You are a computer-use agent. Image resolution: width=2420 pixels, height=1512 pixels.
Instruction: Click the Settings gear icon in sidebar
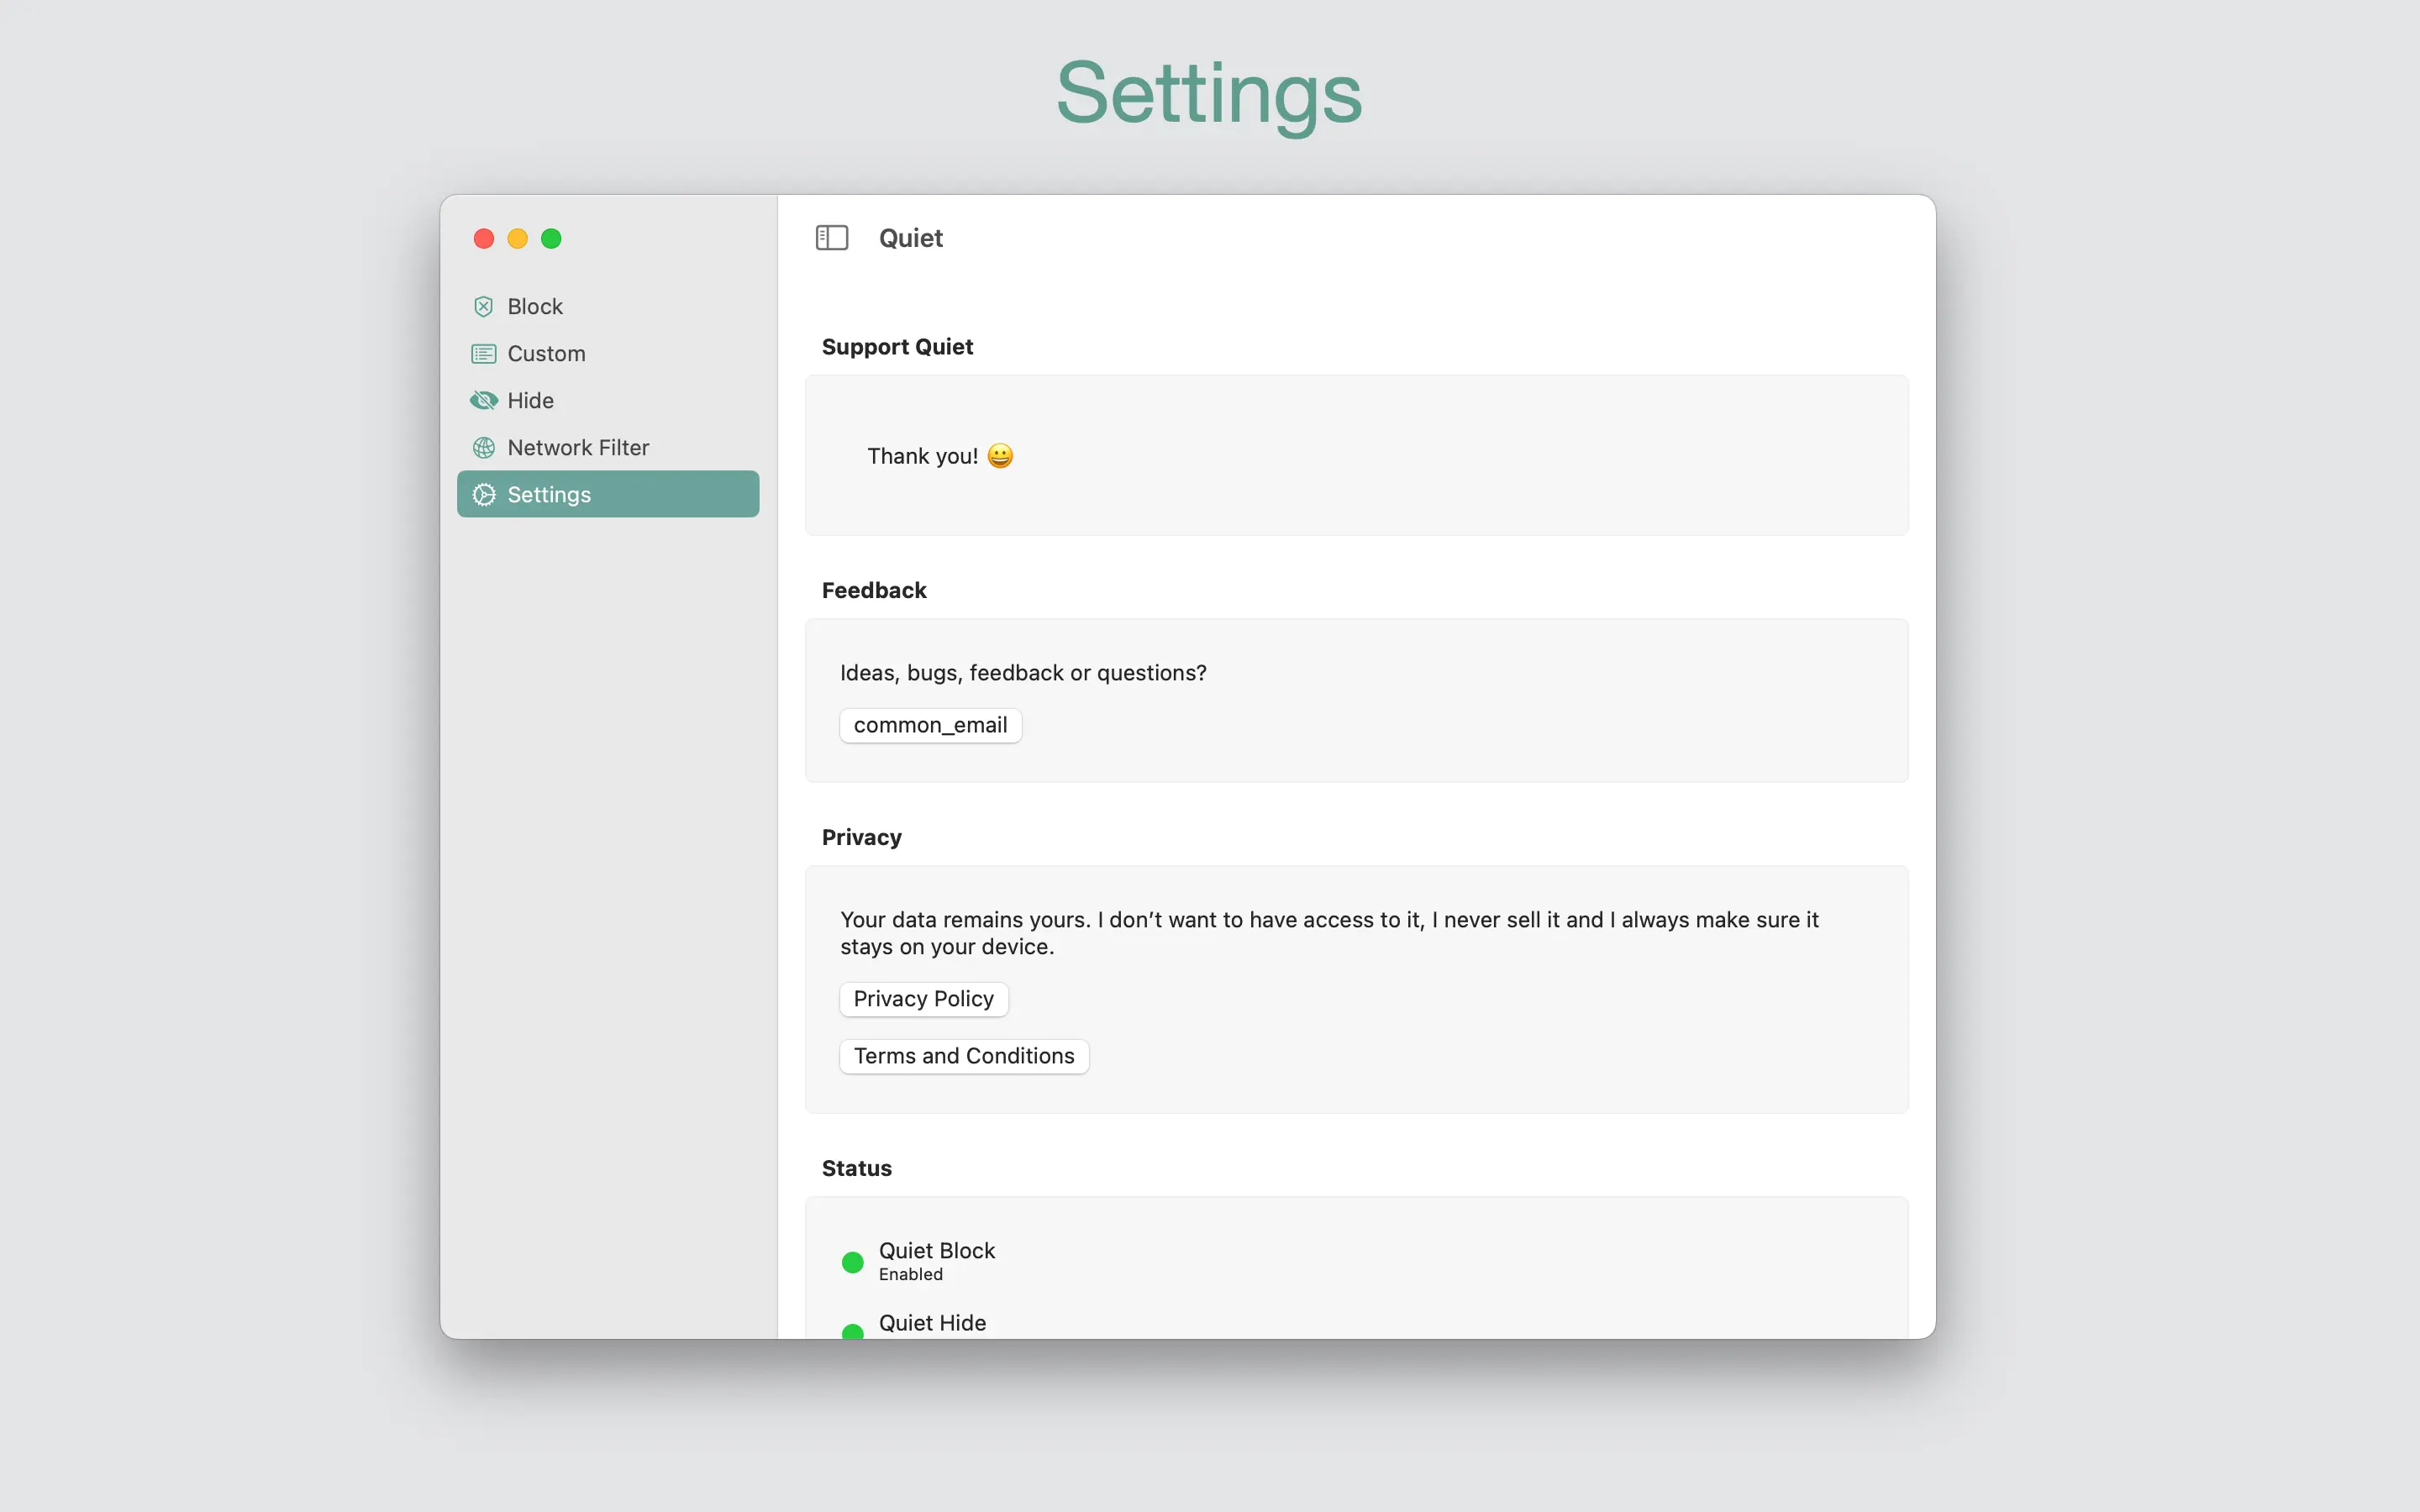(x=483, y=494)
